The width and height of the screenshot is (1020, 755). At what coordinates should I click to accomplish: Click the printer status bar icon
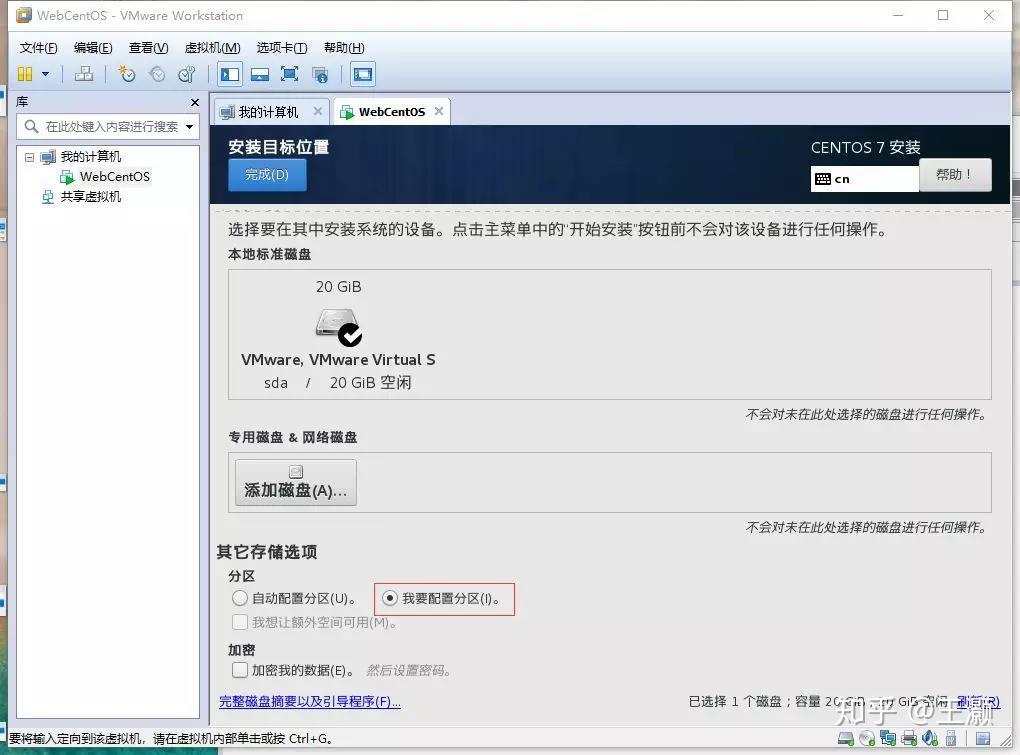tap(909, 739)
